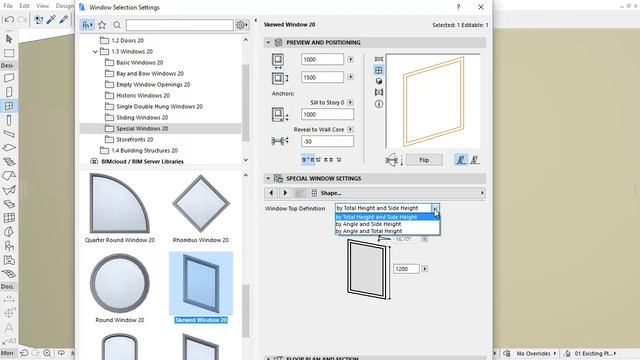Collapse the Special Window Settings panel
Image resolution: width=640 pixels, height=360 pixels.
268,178
